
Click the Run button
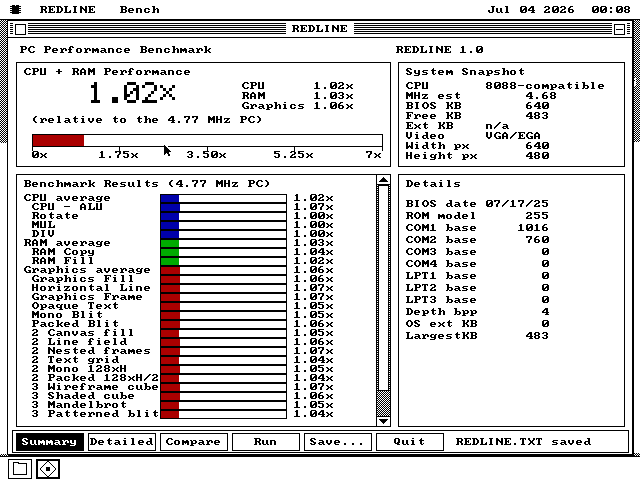click(x=265, y=442)
